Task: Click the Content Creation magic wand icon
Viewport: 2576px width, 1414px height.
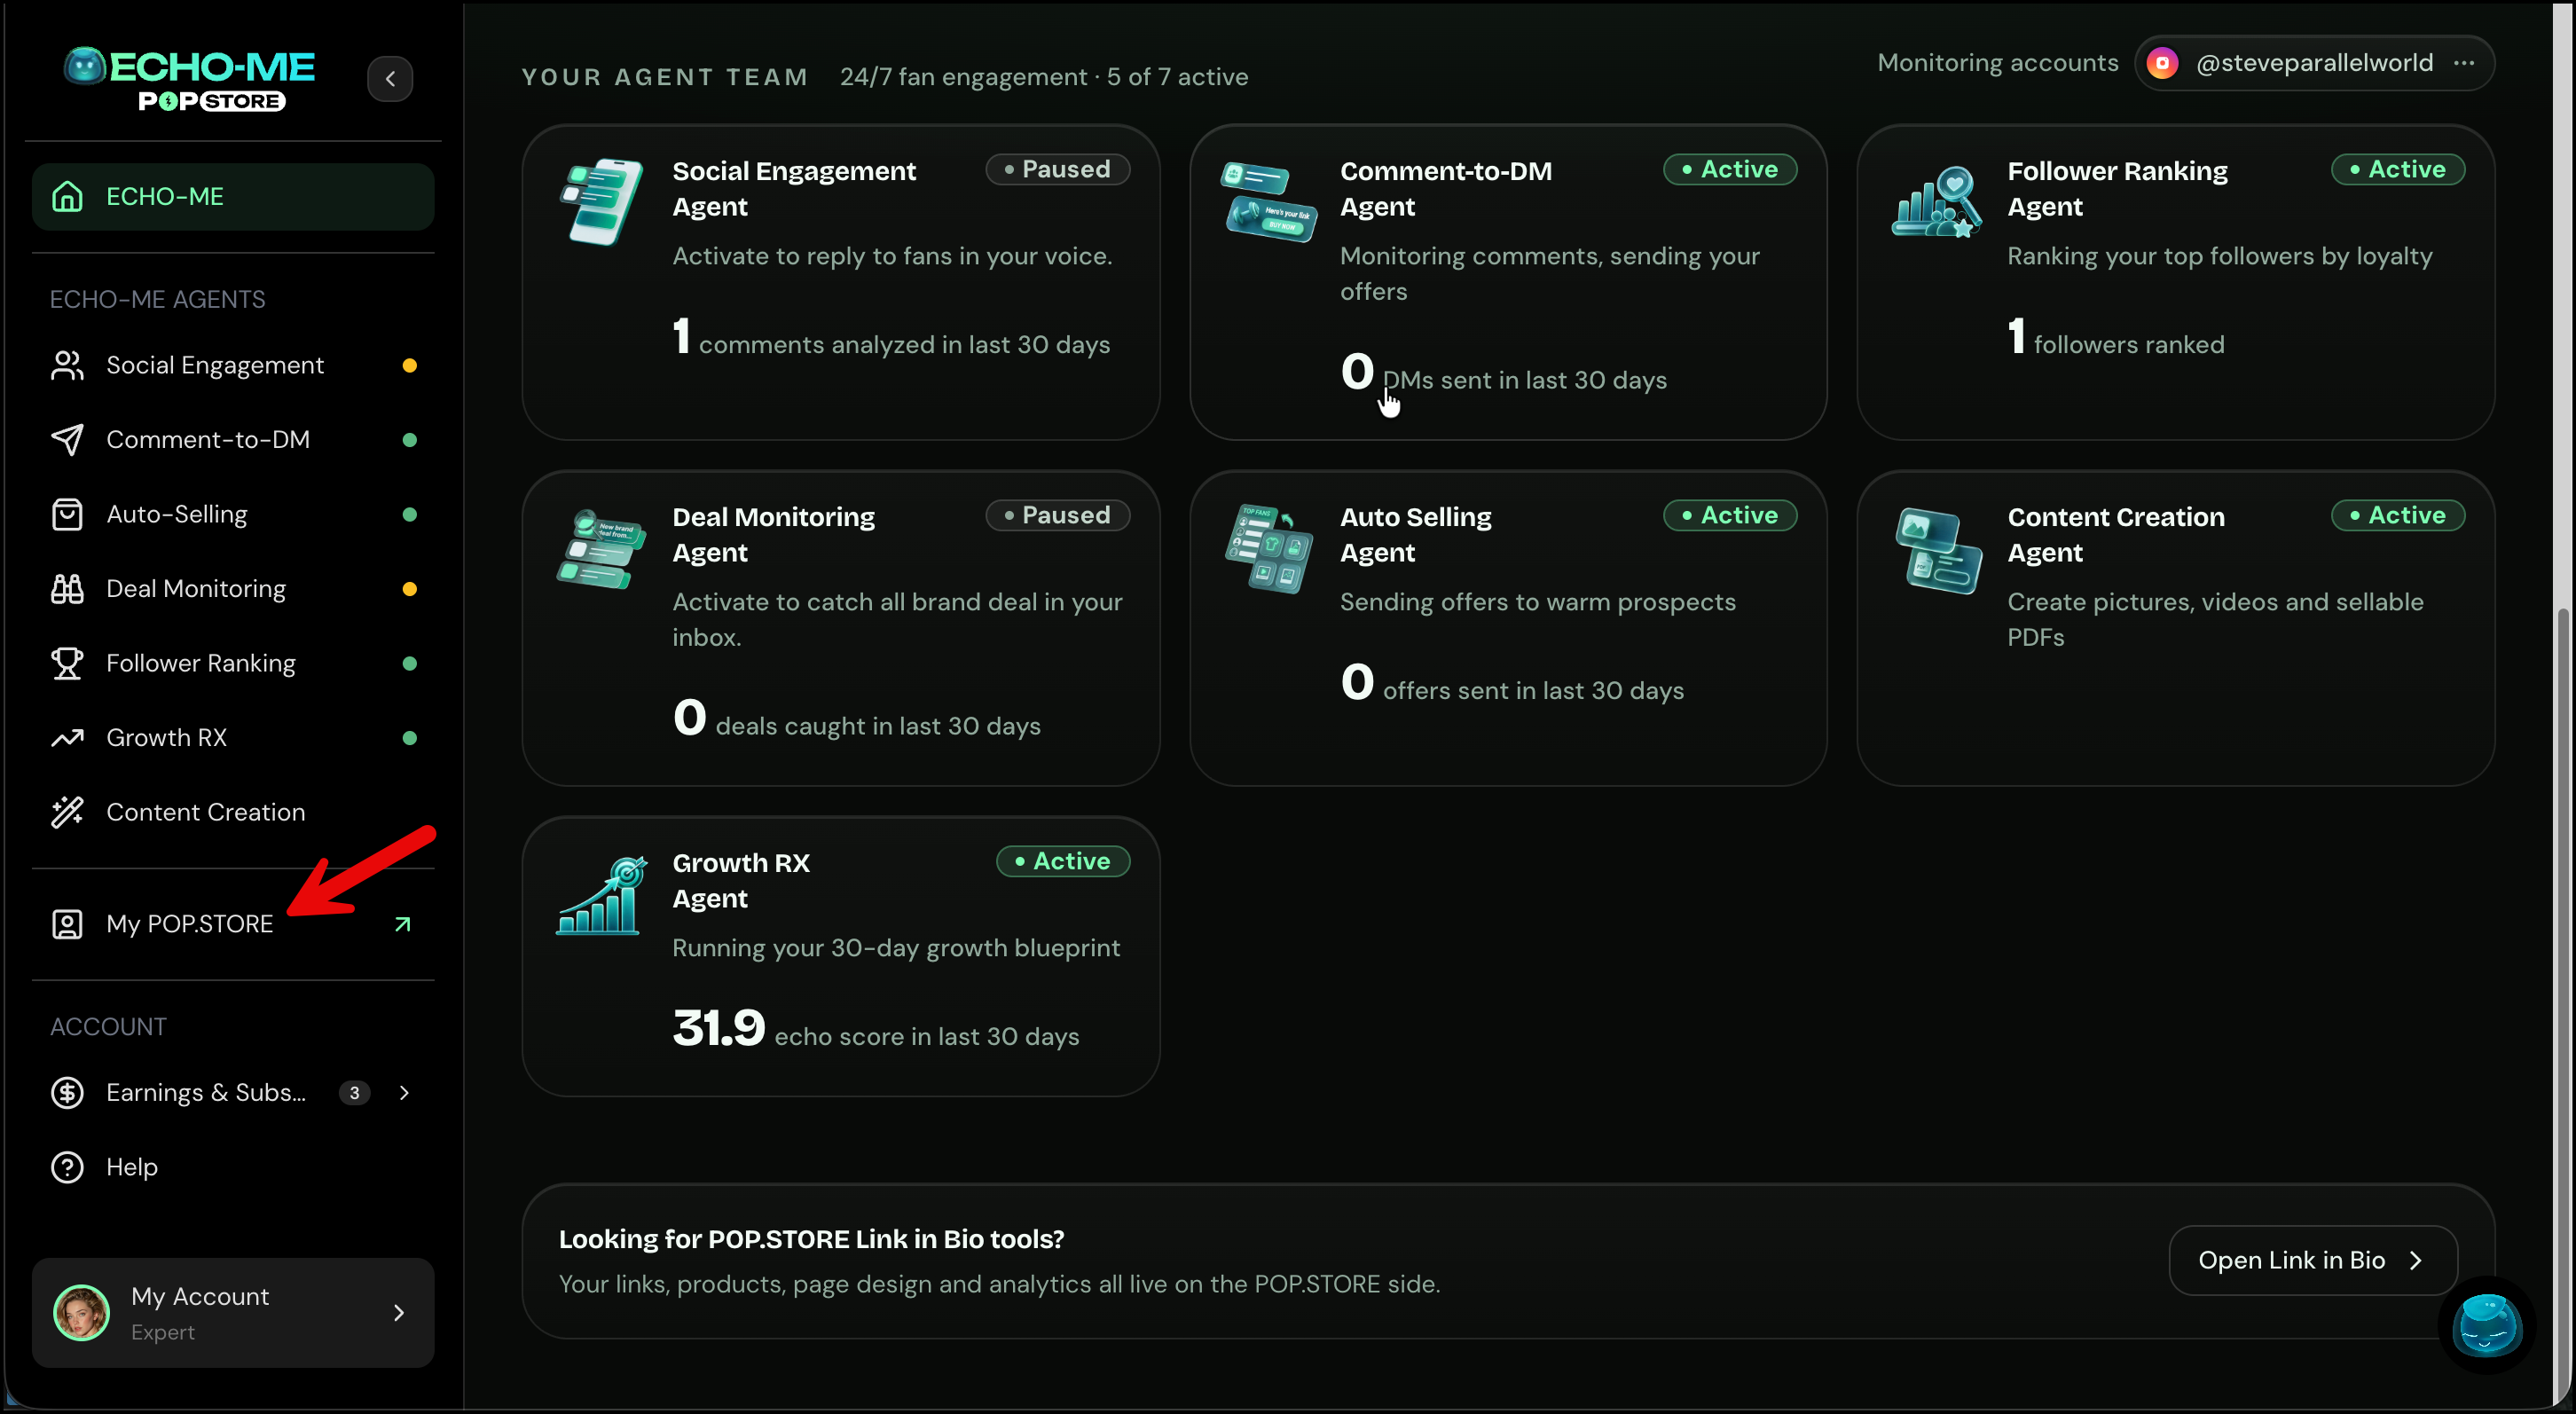Action: [67, 812]
